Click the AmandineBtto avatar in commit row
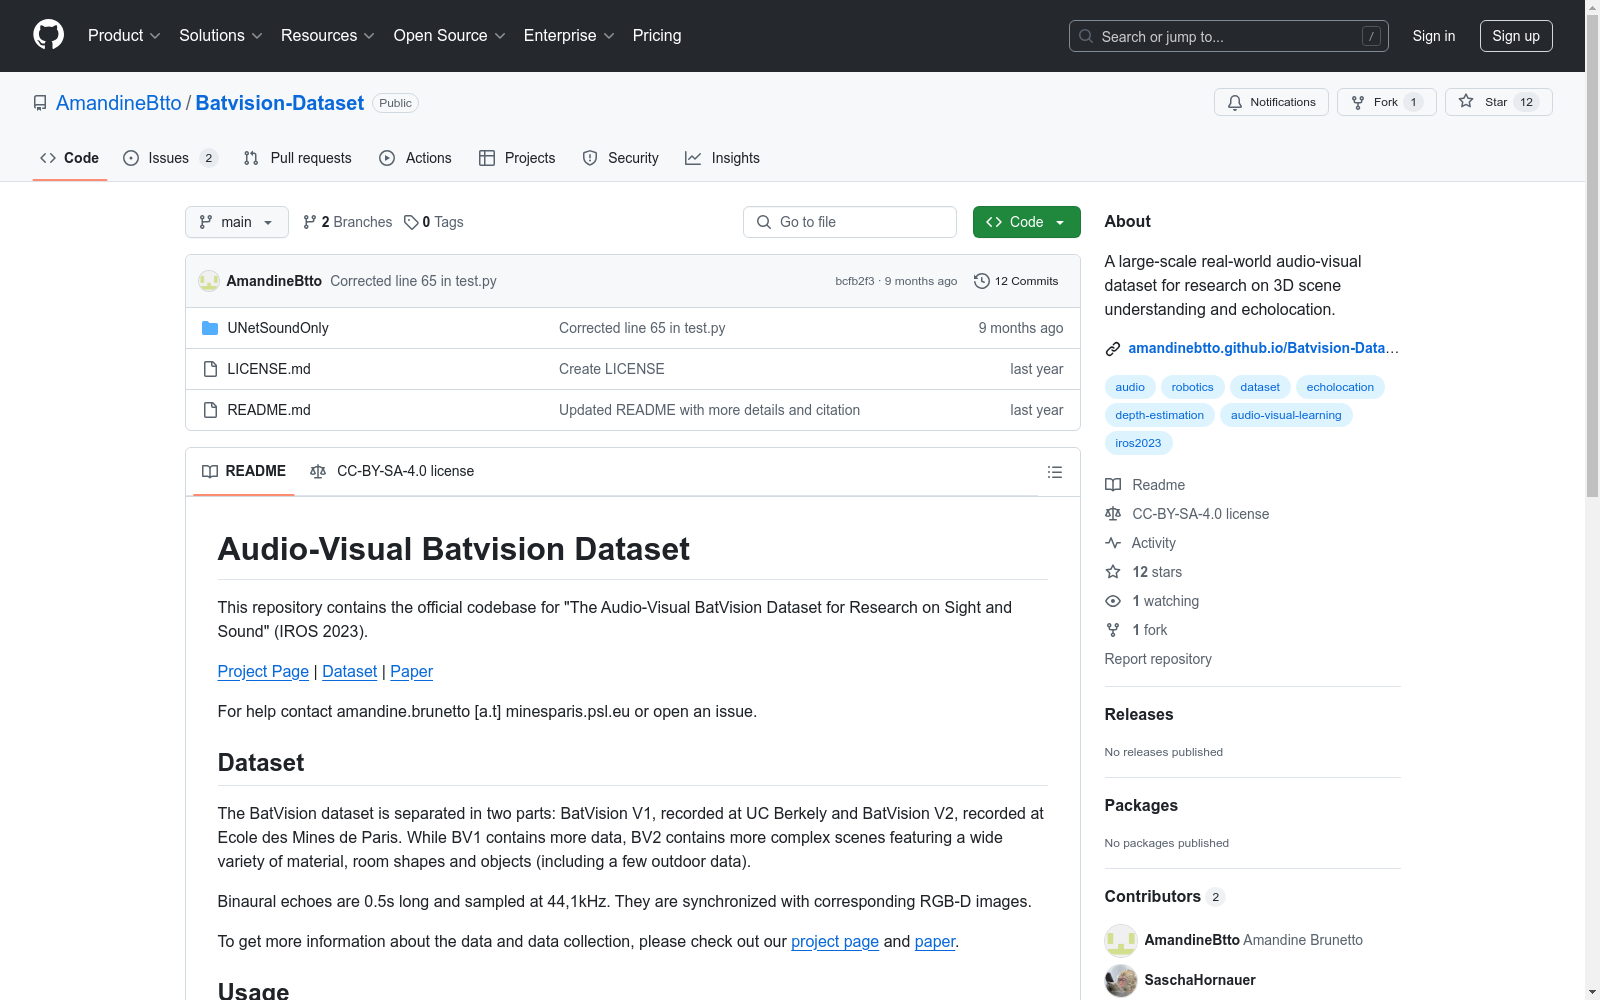This screenshot has height=1000, width=1600. point(209,281)
